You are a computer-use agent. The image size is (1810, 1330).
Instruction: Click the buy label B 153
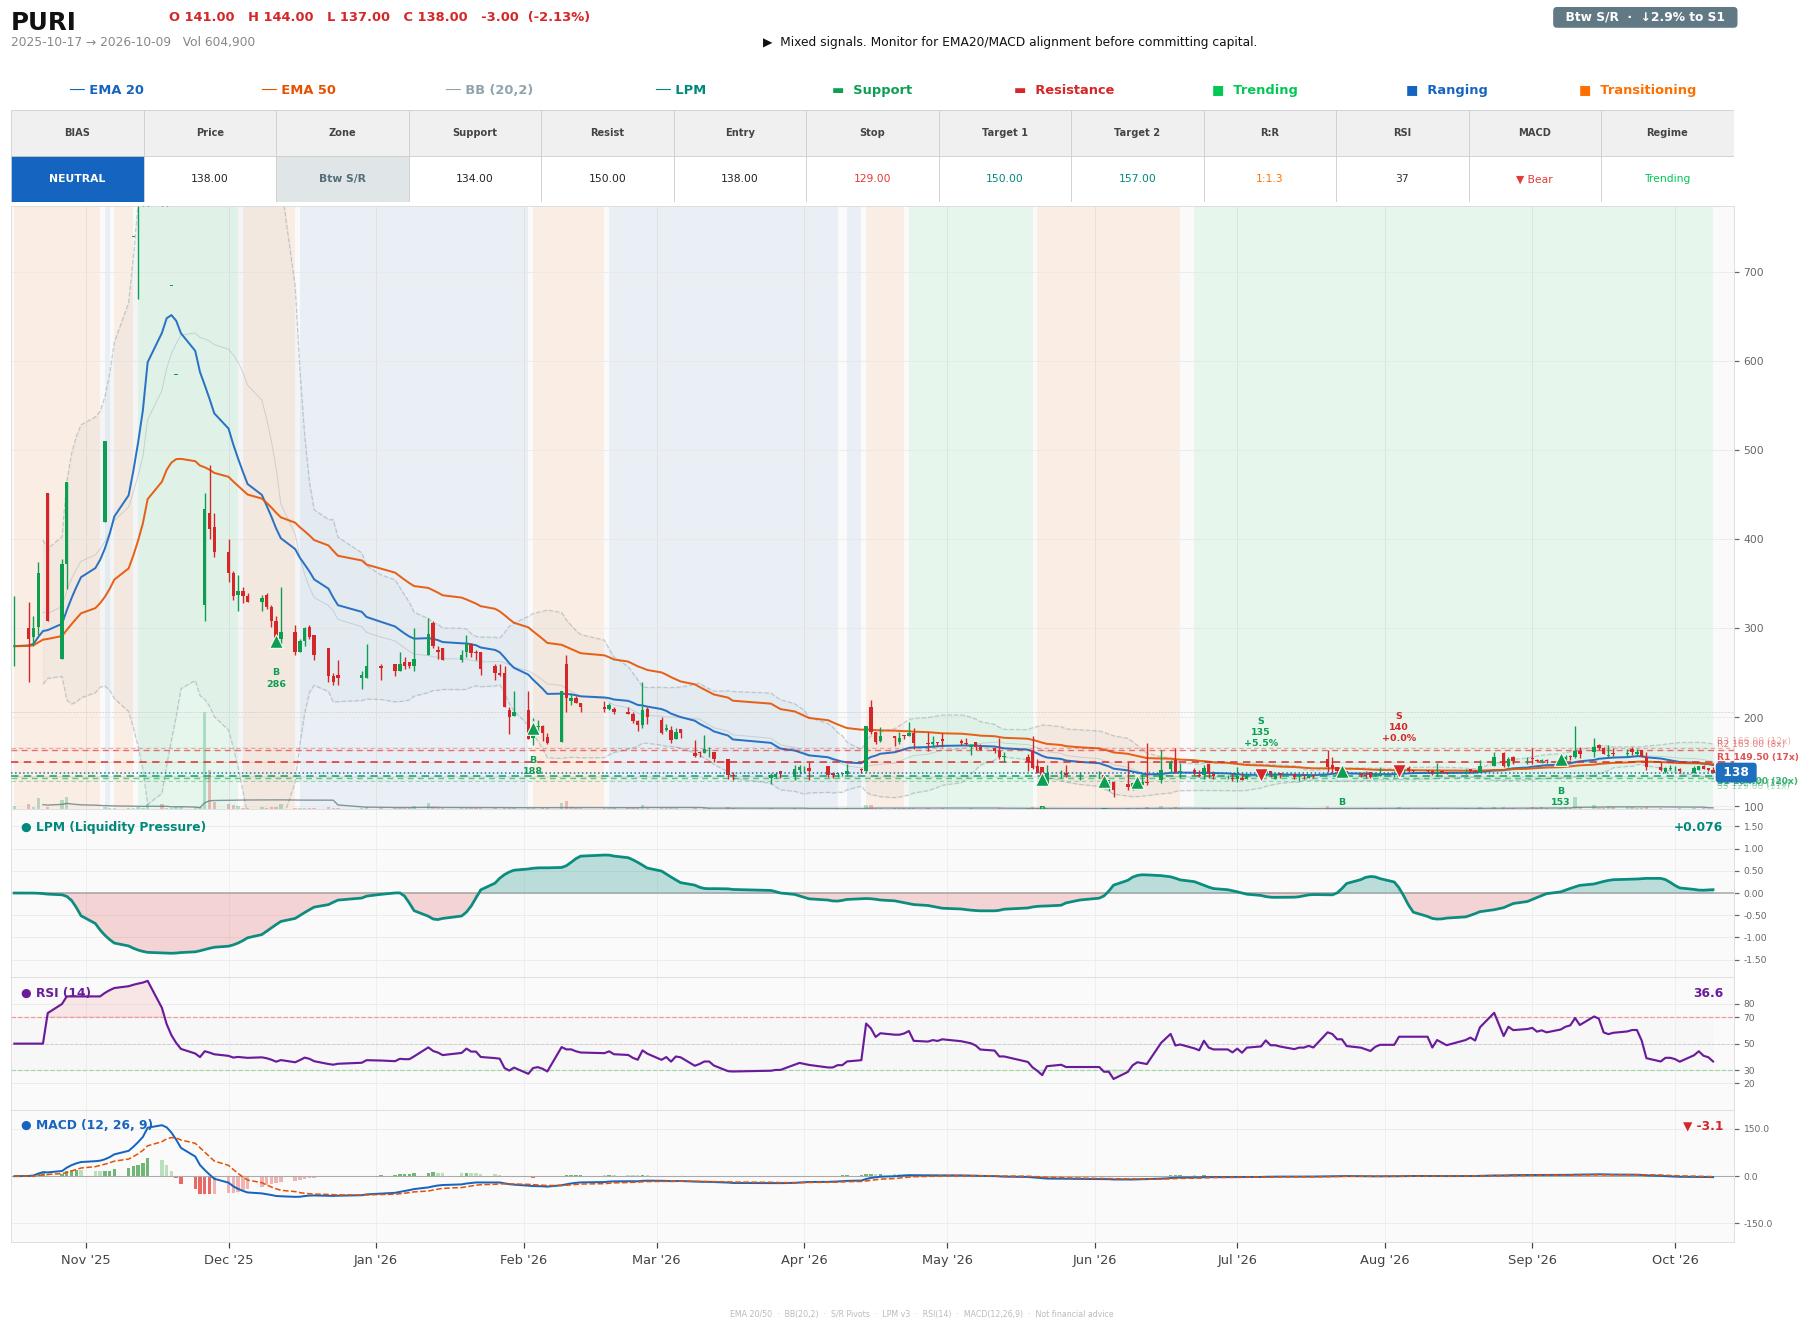[1560, 796]
